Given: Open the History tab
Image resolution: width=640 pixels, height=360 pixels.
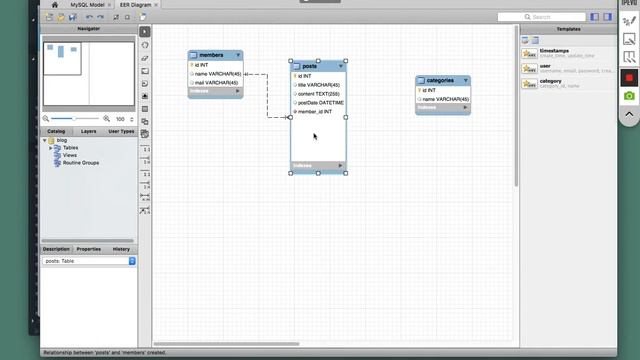Looking at the screenshot, I should (121, 249).
